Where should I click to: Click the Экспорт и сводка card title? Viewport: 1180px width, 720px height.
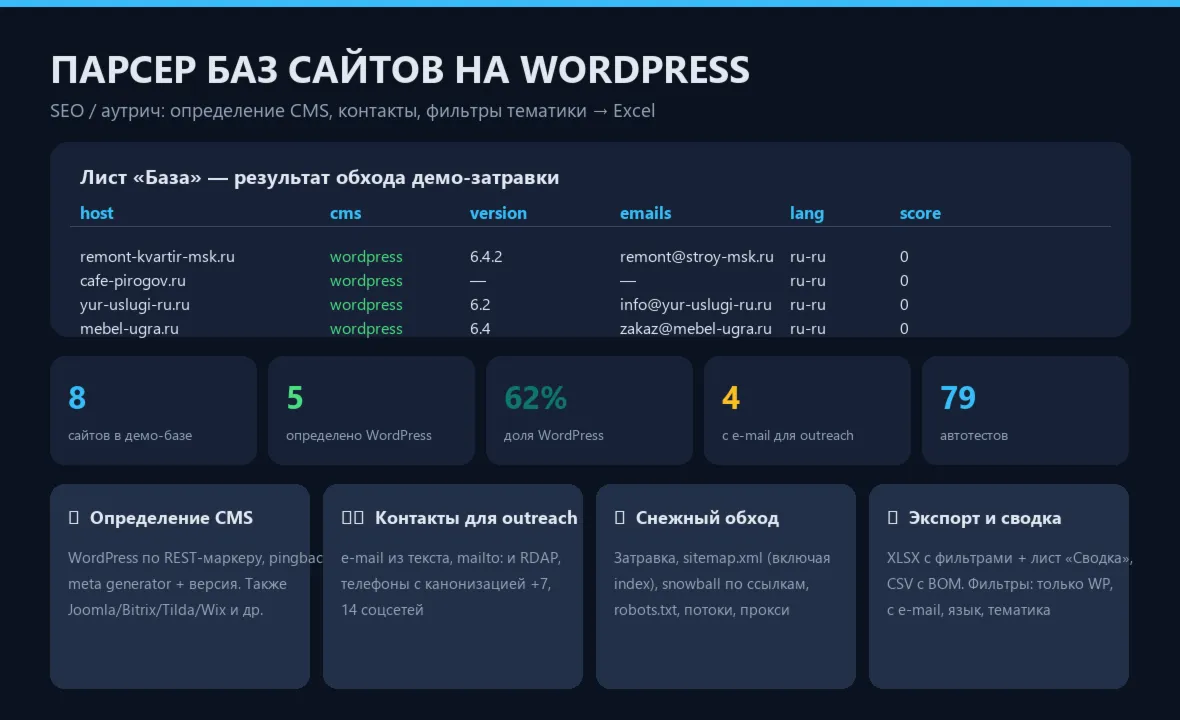tap(984, 518)
